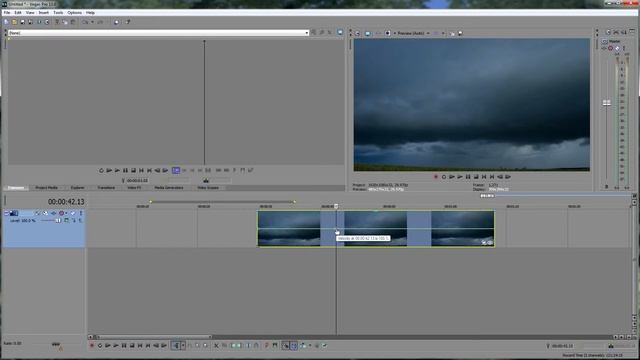Screen dimensions: 640x360
Task: Click the Undo toolbar icon
Action: click(85, 22)
